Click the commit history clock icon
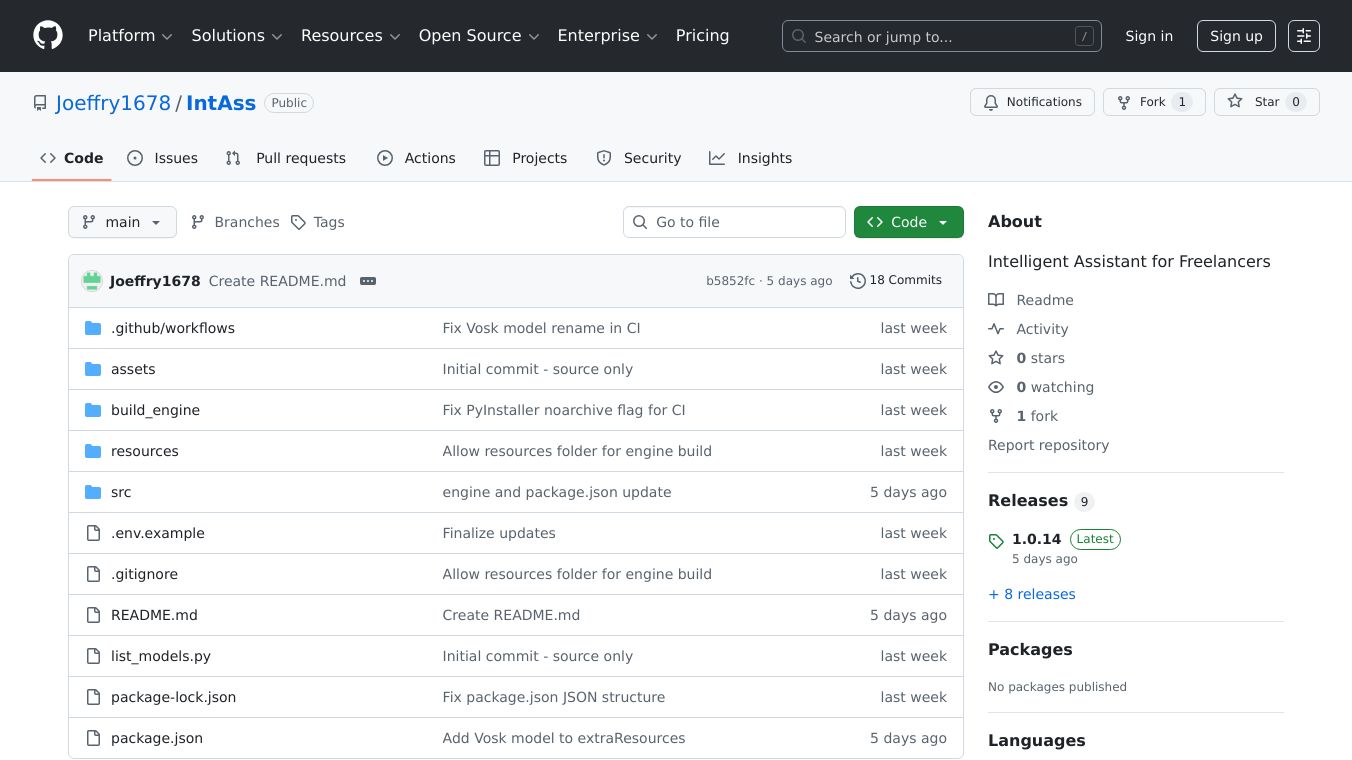 click(x=857, y=281)
